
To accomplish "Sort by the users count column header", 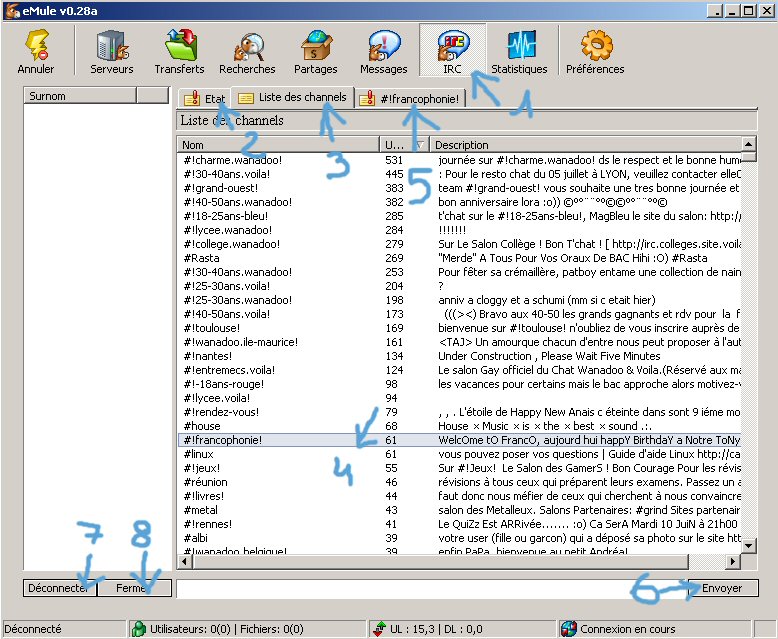I will pos(404,145).
